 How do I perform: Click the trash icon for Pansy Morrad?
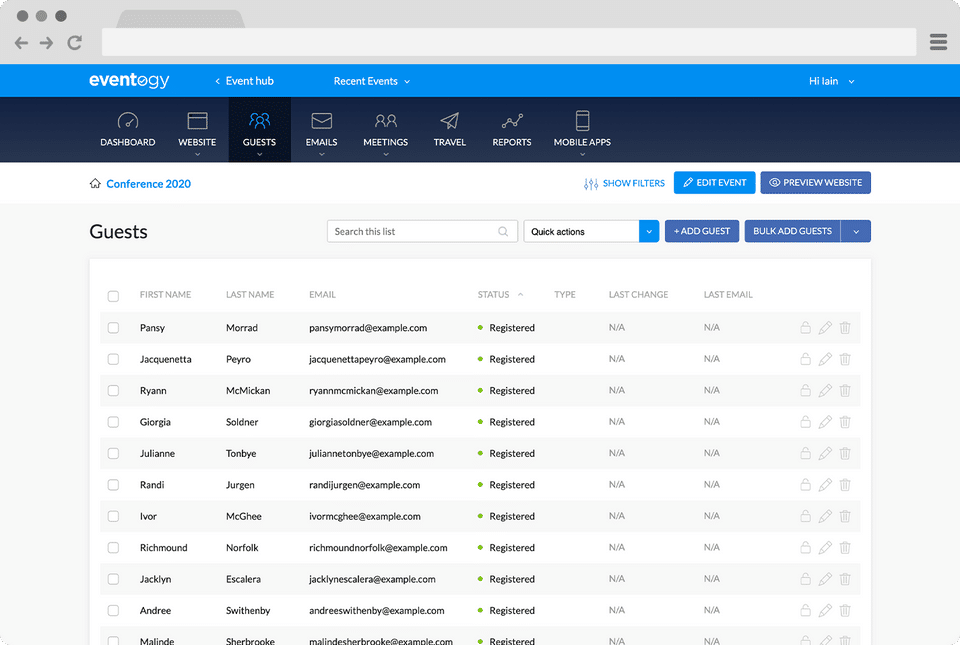pos(845,327)
